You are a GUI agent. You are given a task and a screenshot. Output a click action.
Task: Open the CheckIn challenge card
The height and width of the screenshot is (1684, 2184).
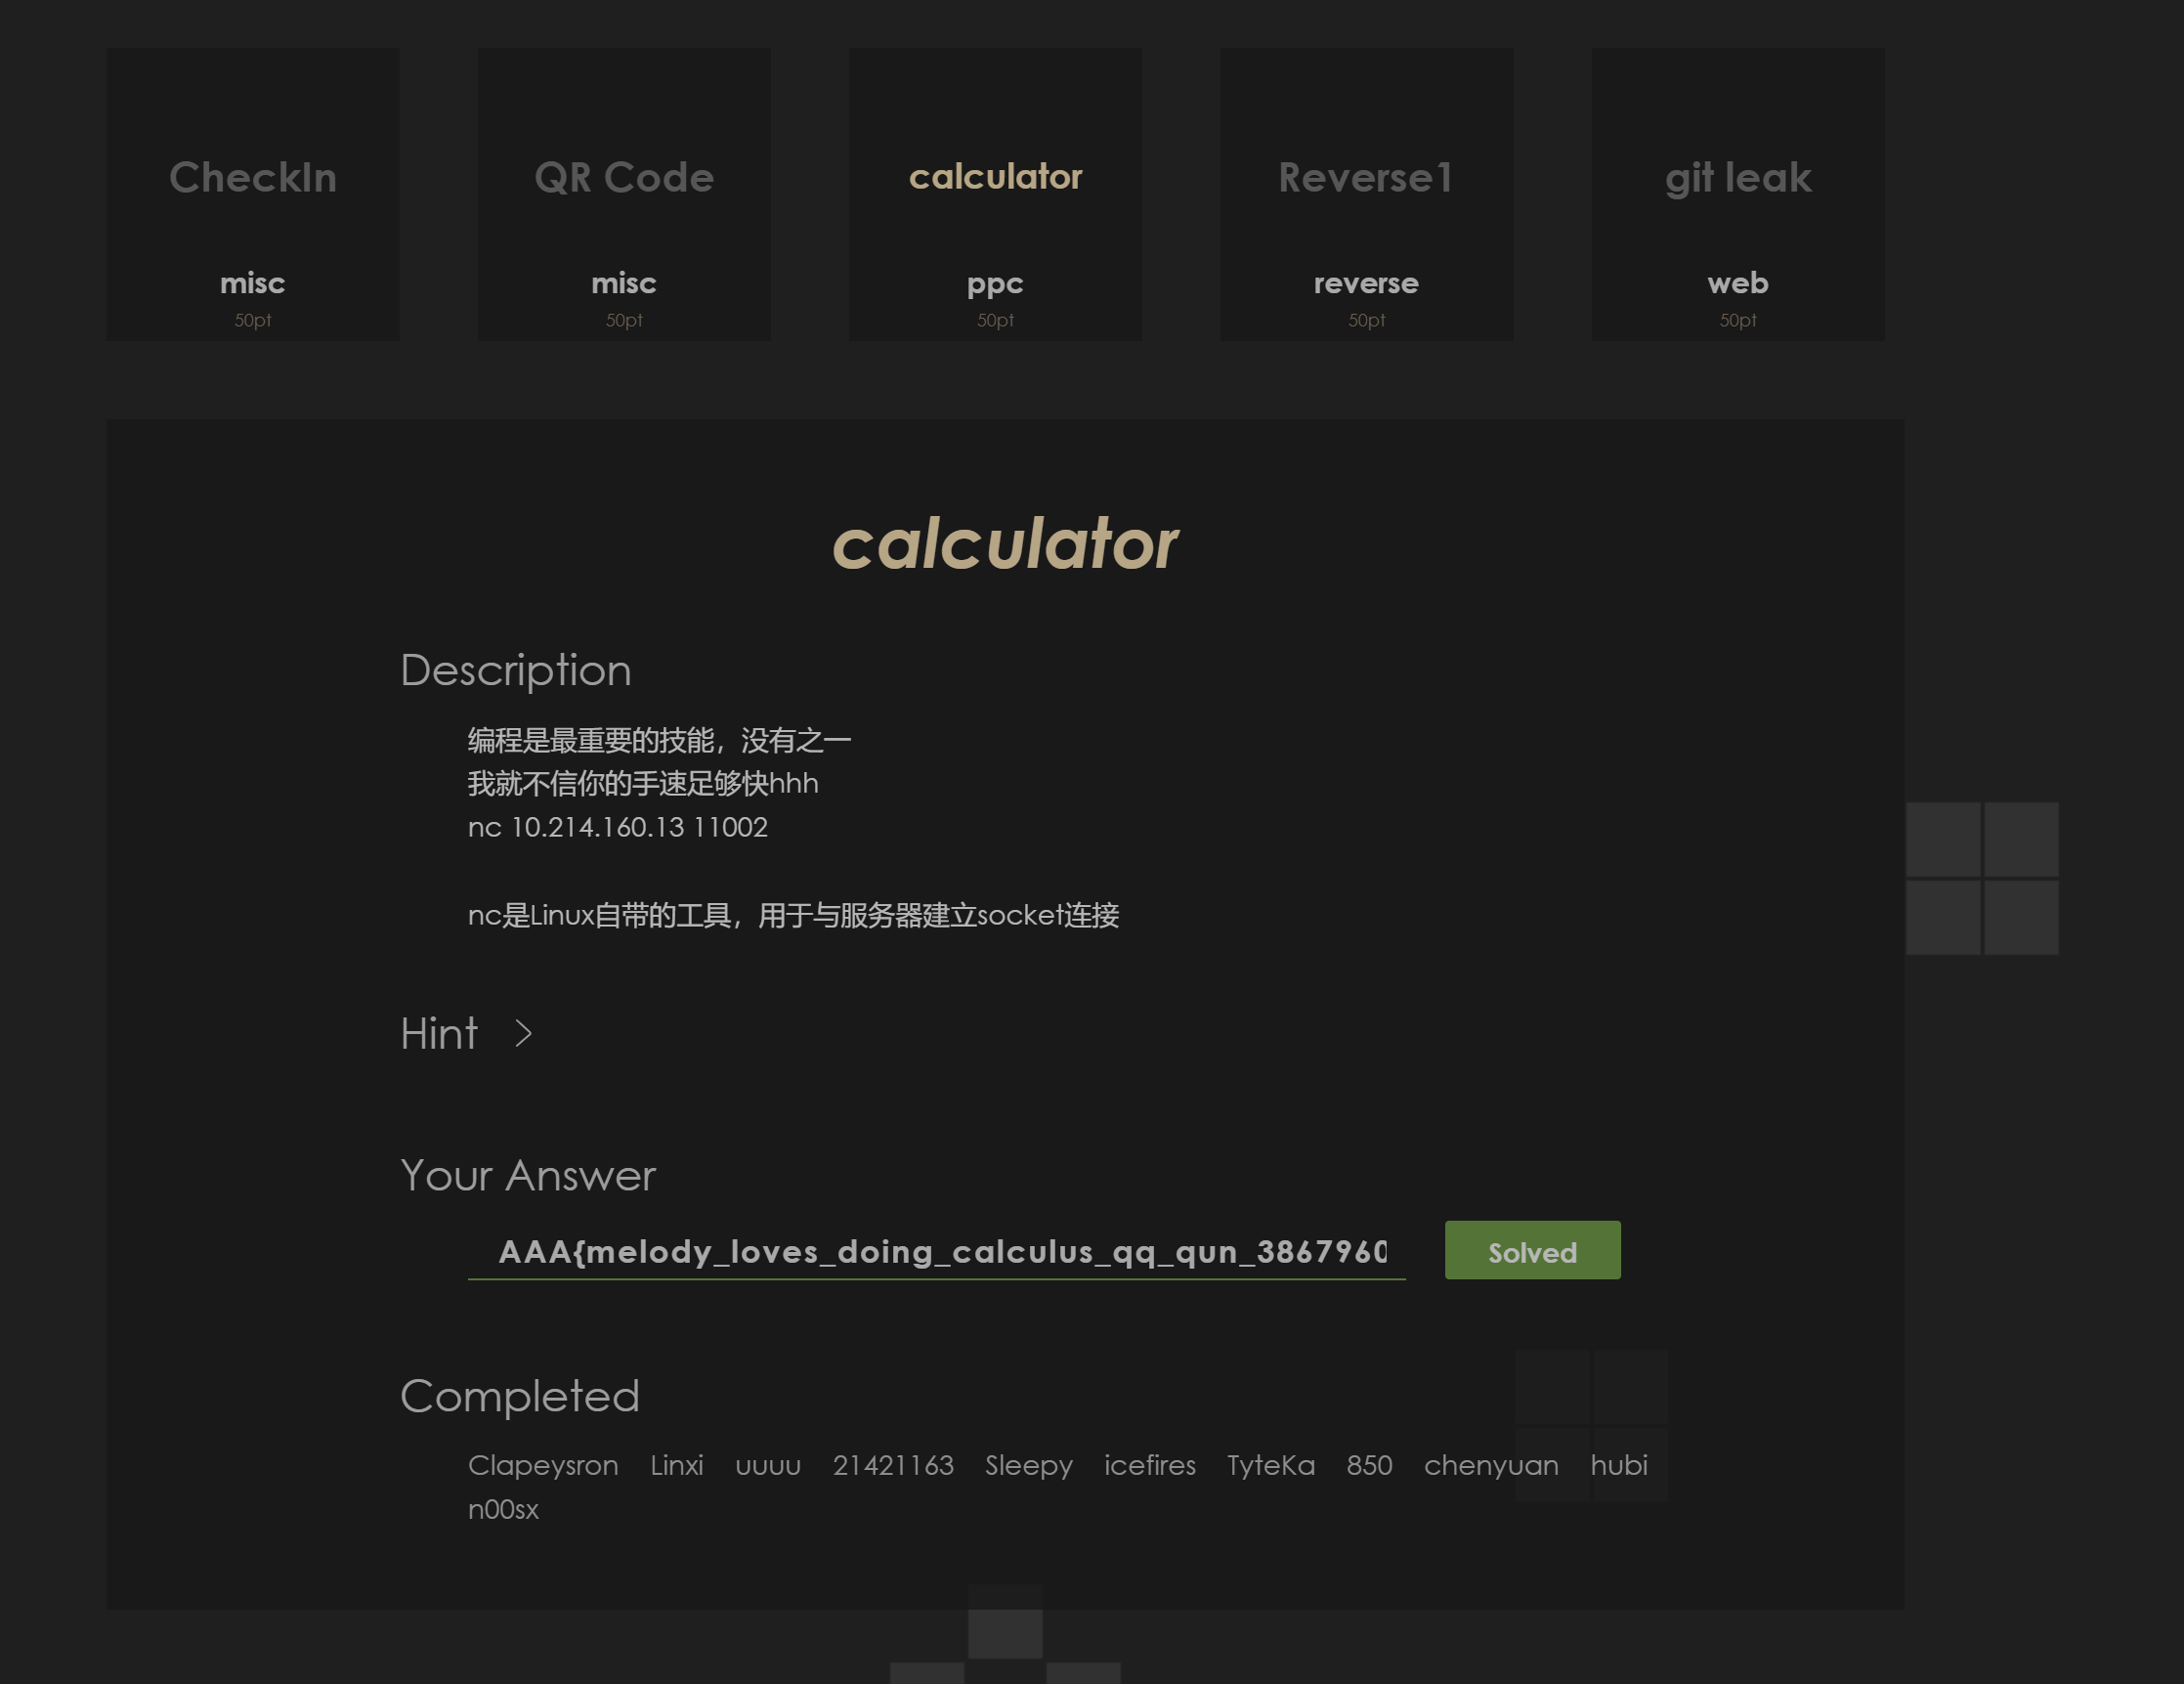coord(253,194)
